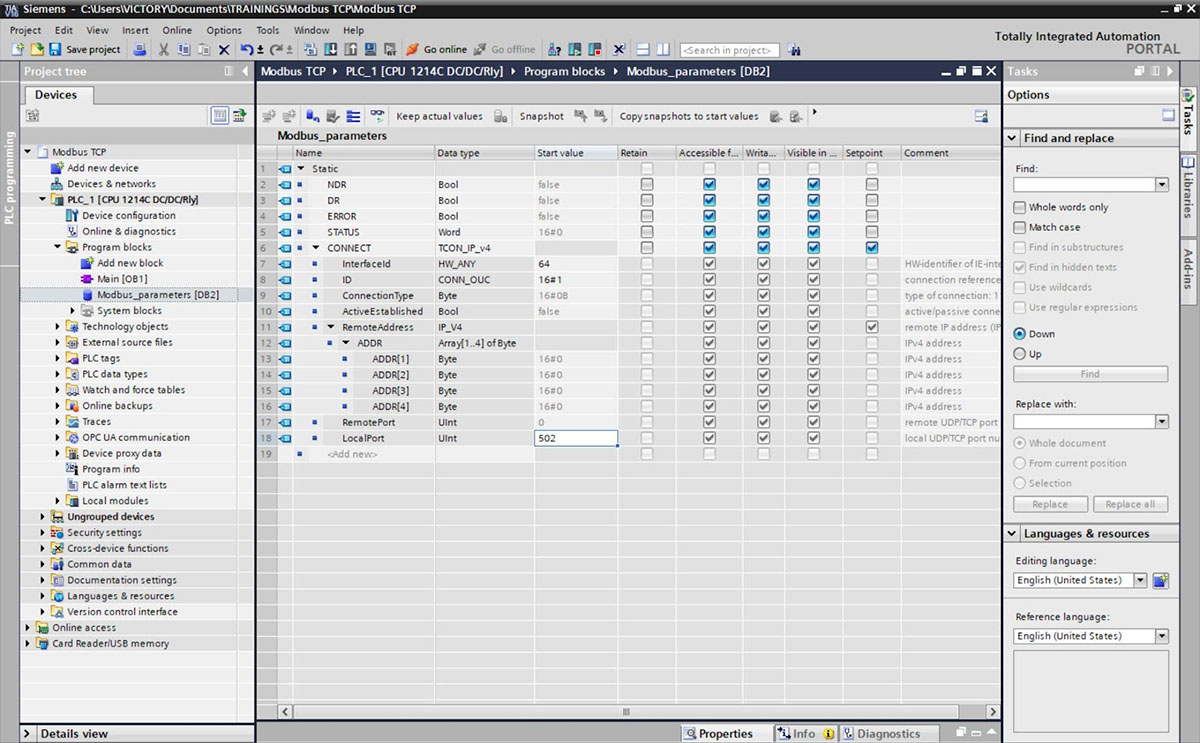1200x743 pixels.
Task: Click the Open project folder icon
Action: coord(36,49)
